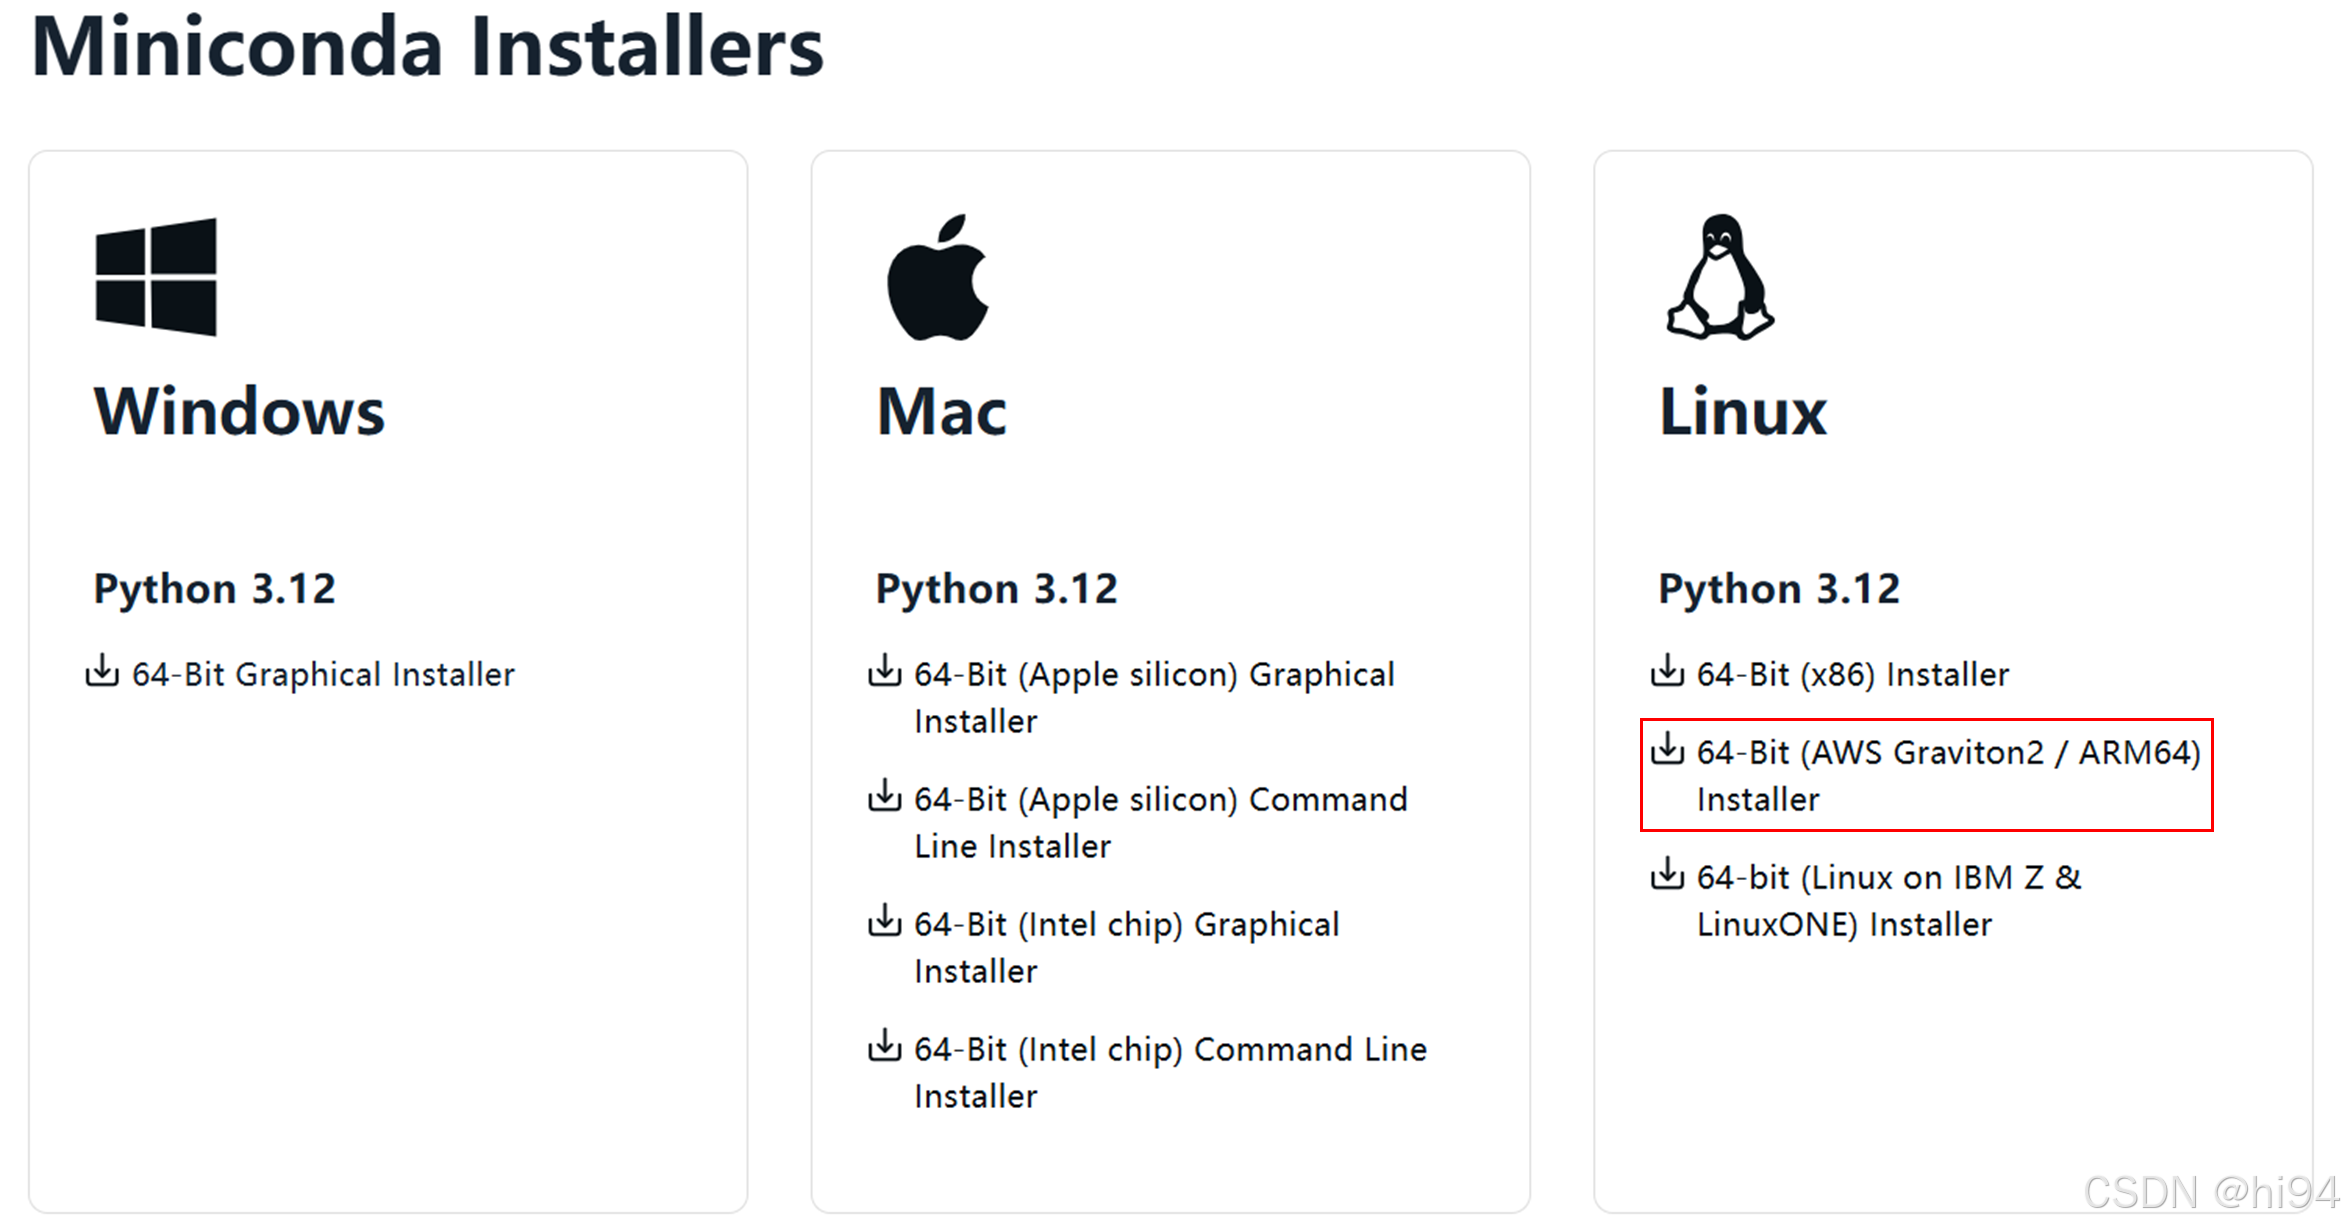Click the Miniconda Installers heading

coord(427,47)
